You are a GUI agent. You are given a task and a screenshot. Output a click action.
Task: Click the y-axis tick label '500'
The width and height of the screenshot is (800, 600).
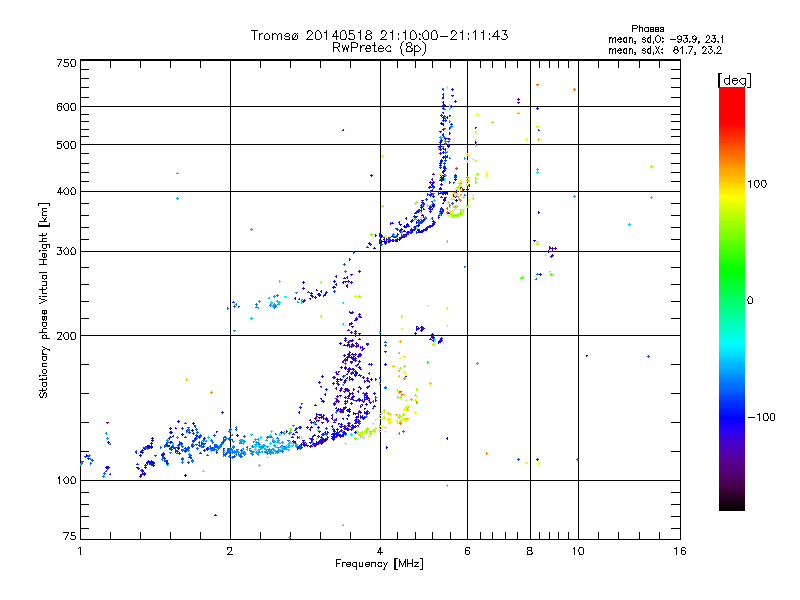66,145
